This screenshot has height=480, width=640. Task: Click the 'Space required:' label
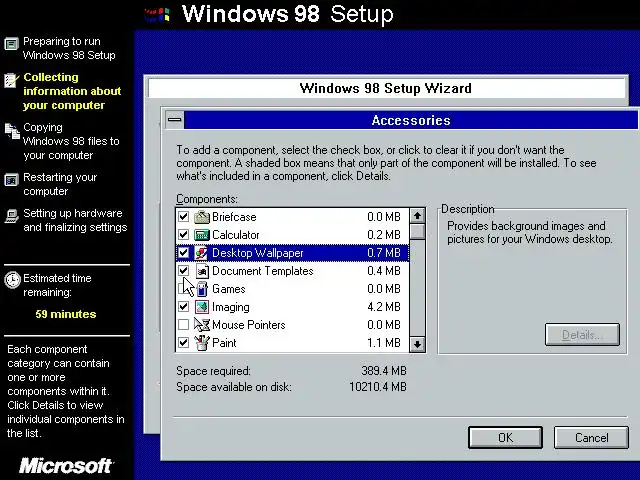pyautogui.click(x=213, y=371)
